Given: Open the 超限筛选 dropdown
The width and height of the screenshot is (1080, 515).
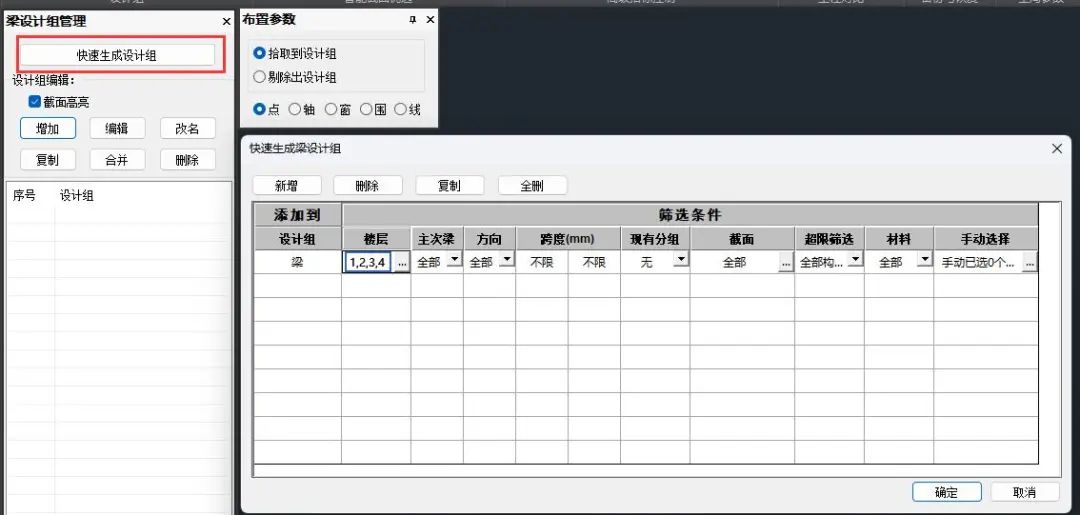Looking at the screenshot, I should pos(855,259).
